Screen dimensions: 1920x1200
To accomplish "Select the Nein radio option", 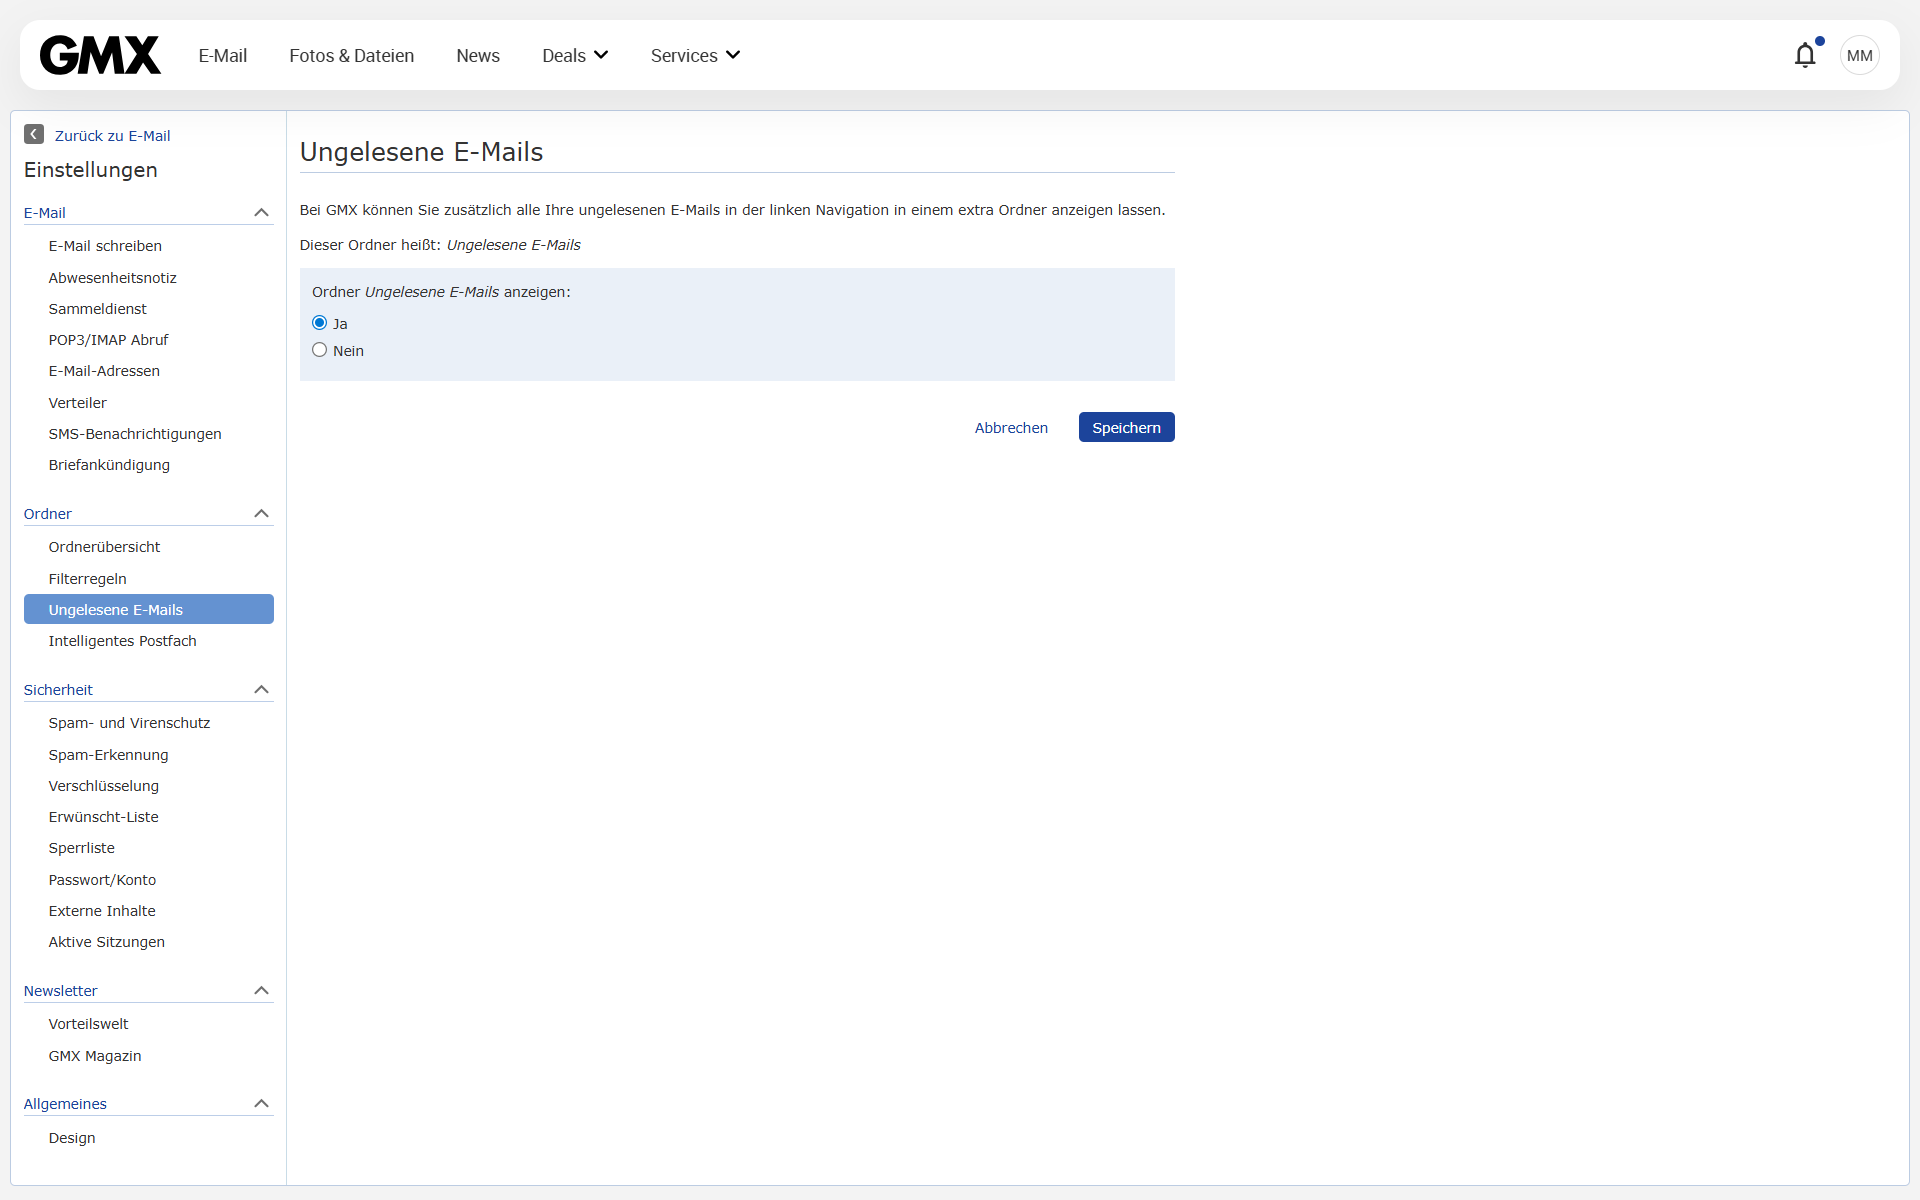I will point(320,350).
